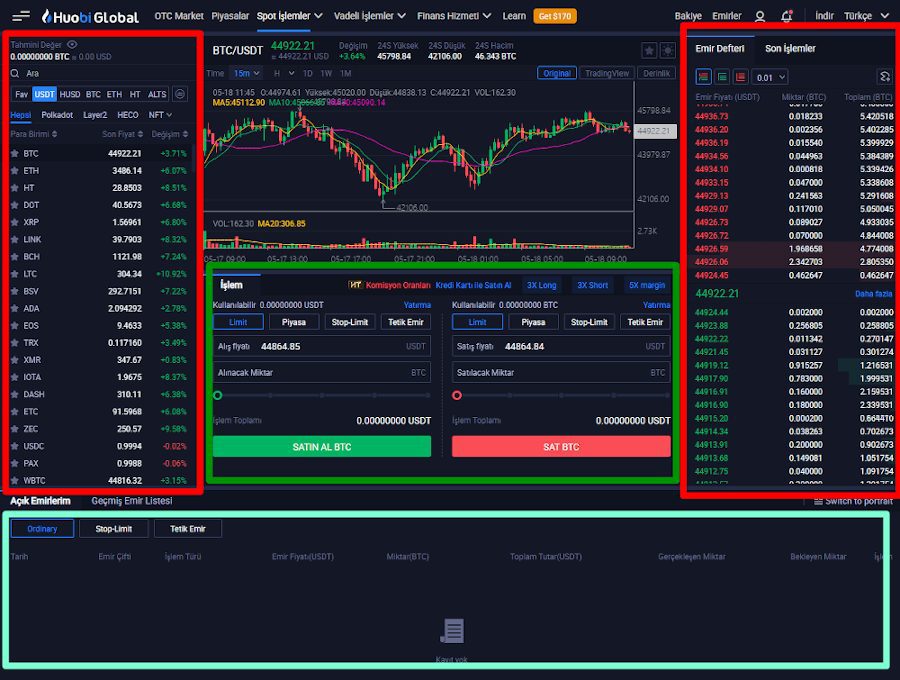Star the HT row as favorite
The height and width of the screenshot is (680, 900).
click(14, 188)
